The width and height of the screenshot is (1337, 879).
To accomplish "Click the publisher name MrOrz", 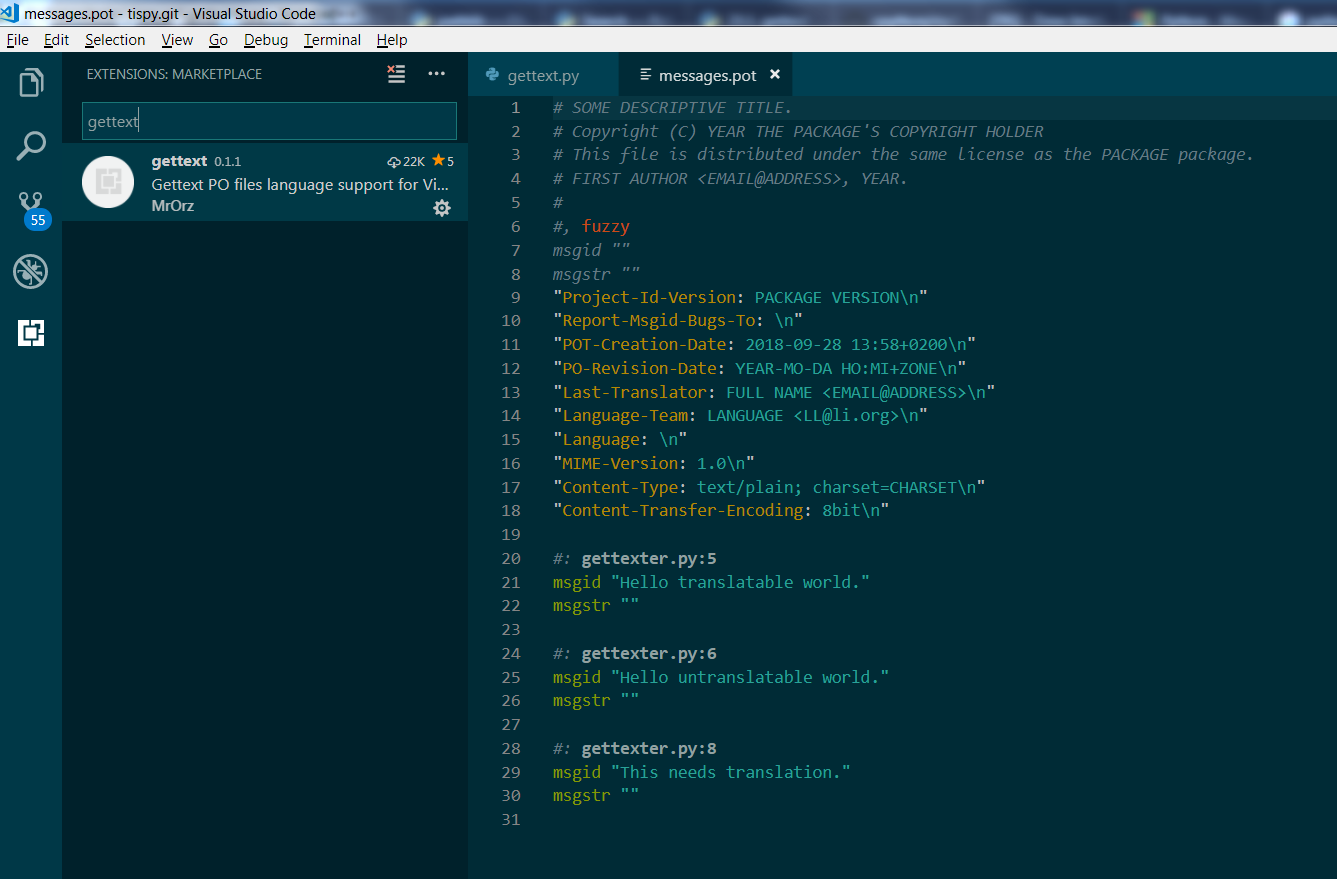I will coord(173,206).
